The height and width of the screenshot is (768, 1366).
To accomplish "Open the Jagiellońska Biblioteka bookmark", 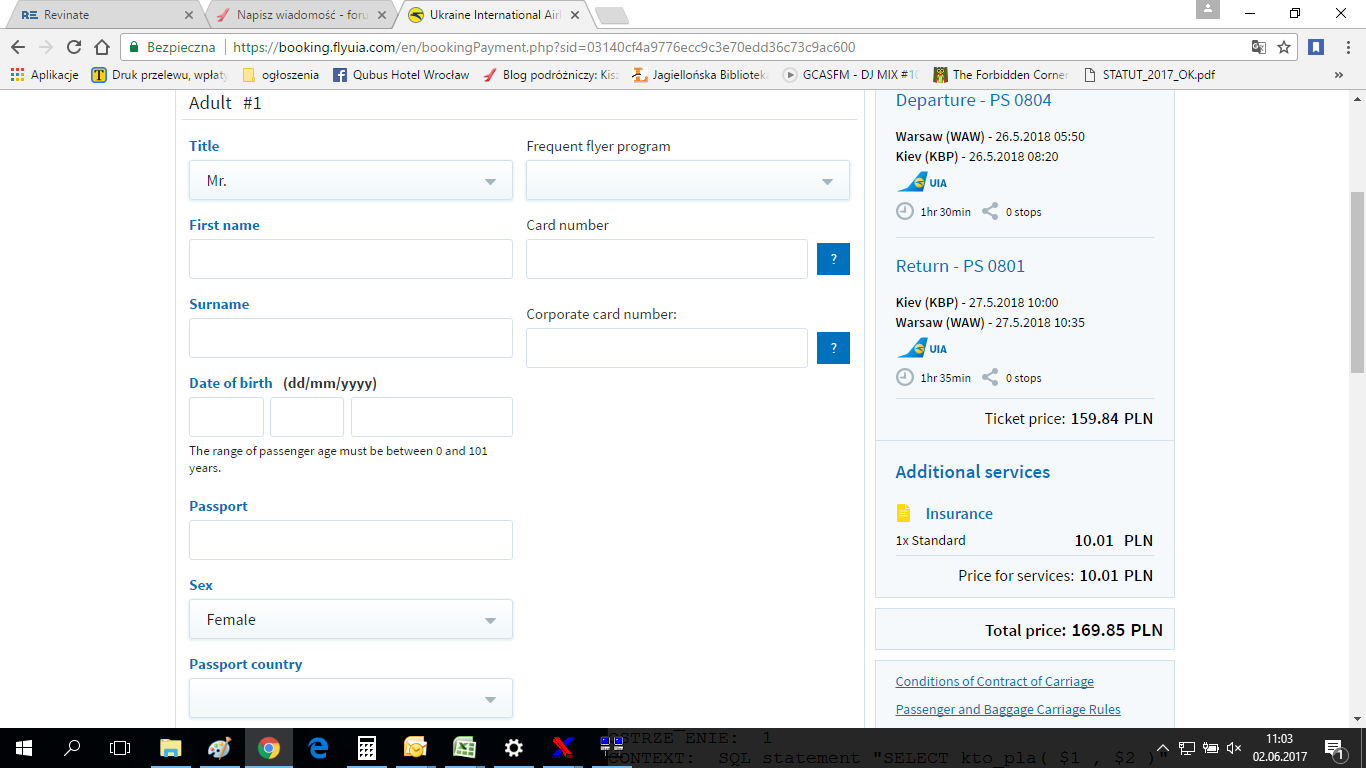I will coord(700,74).
